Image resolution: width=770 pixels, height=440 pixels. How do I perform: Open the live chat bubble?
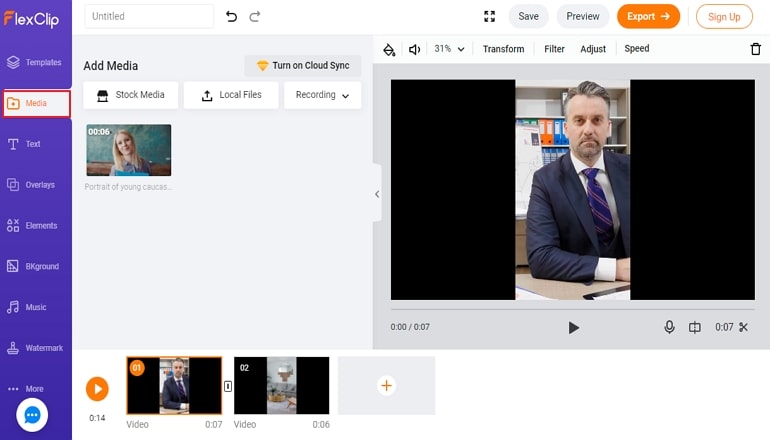[32, 415]
